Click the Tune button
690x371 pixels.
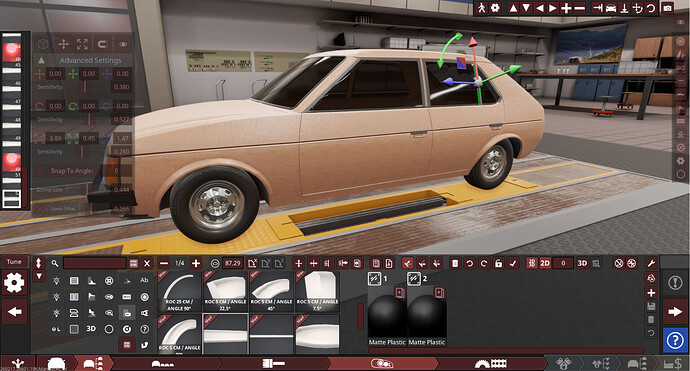click(14, 262)
